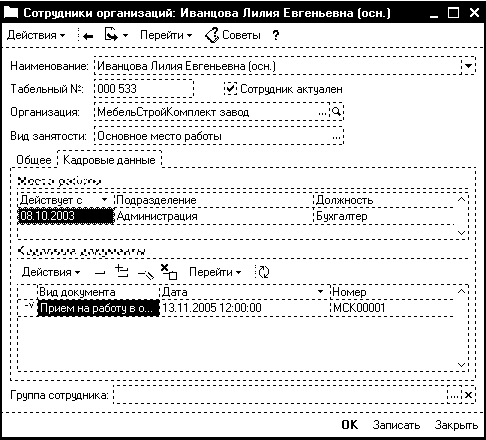Viewport: 486px width, 440px height.
Task: Click the create-based-on document icon in toolbar
Action: pos(111,34)
